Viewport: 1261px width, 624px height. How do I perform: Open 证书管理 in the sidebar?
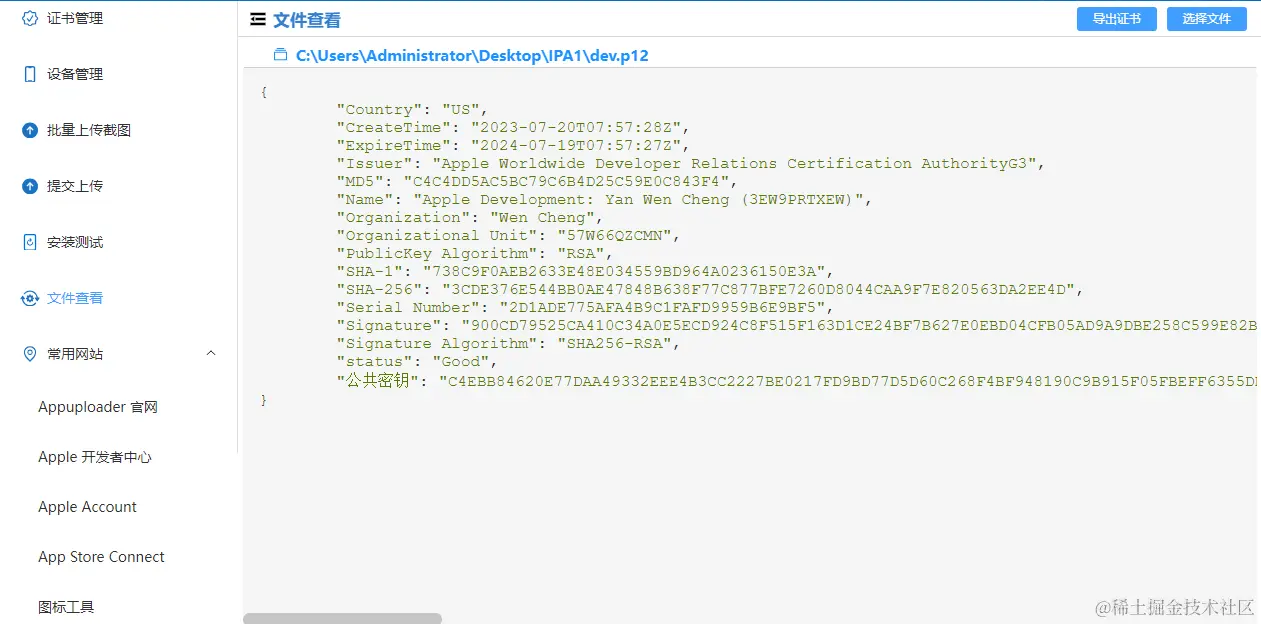tap(75, 18)
